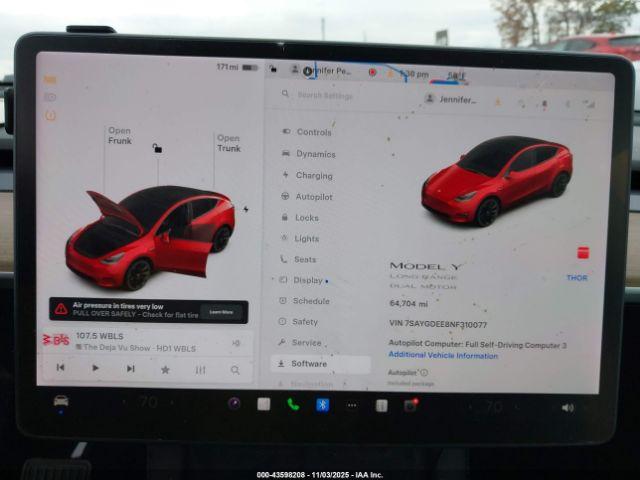This screenshot has height=480, width=640.
Task: Tap the red Model Y image in Software panel
Action: click(x=497, y=181)
